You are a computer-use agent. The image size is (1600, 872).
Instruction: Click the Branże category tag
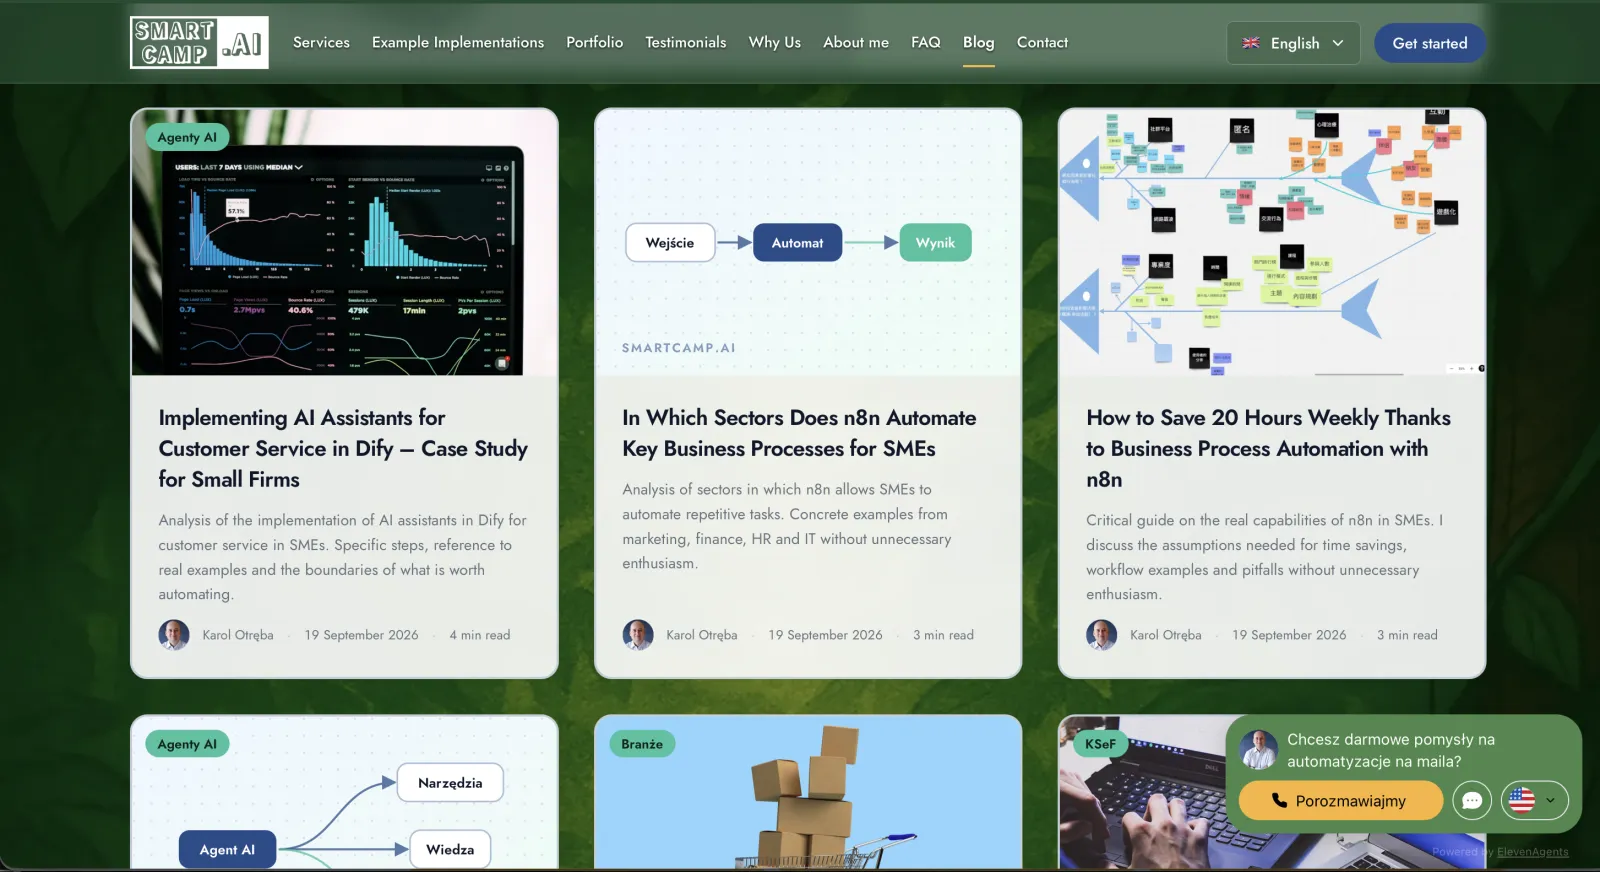pos(642,744)
